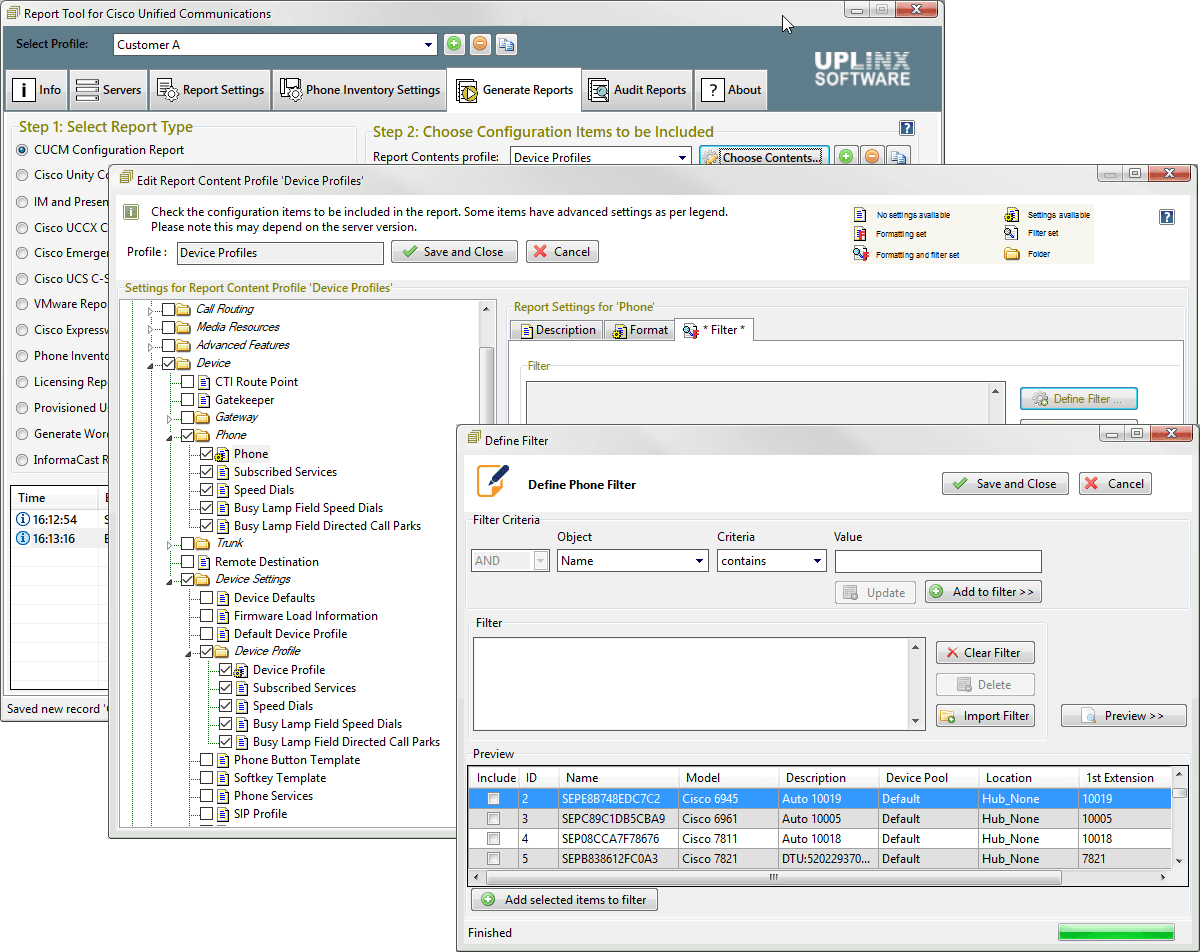1200x952 pixels.
Task: Click the blue help icon in Step 2 header
Action: point(907,128)
